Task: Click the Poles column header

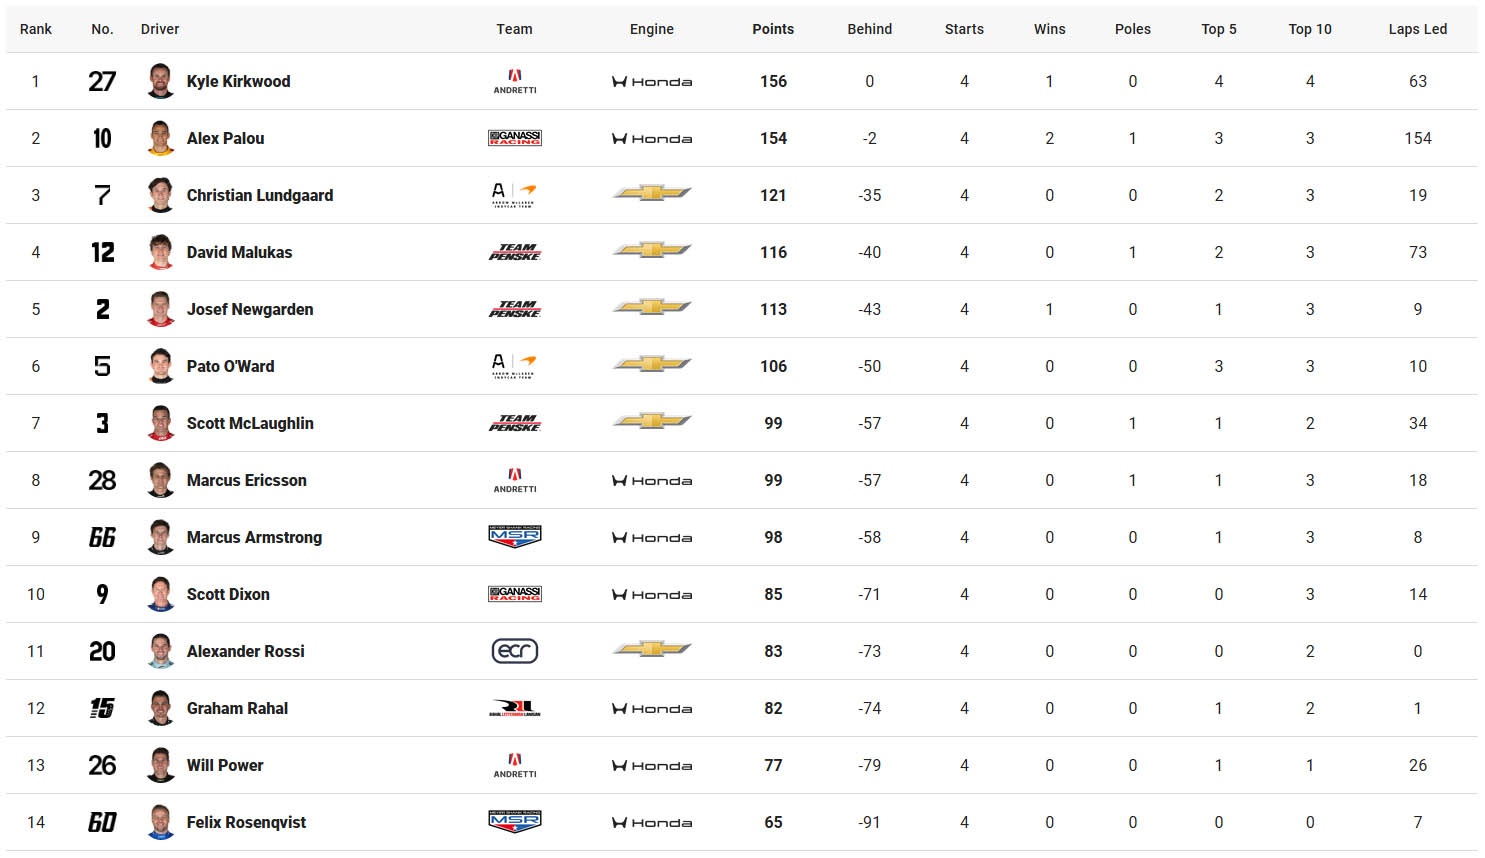Action: [1132, 29]
